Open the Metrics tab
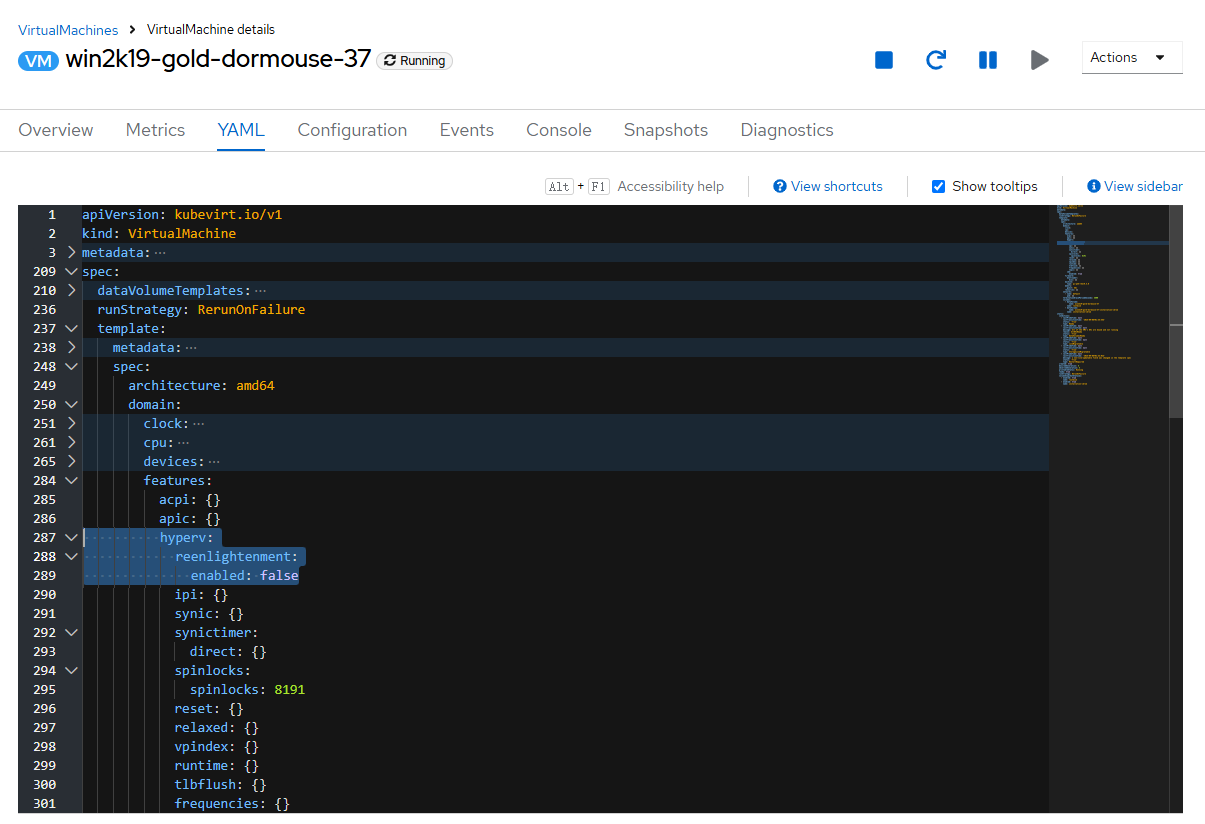Image resolution: width=1205 pixels, height=824 pixels. (x=155, y=130)
